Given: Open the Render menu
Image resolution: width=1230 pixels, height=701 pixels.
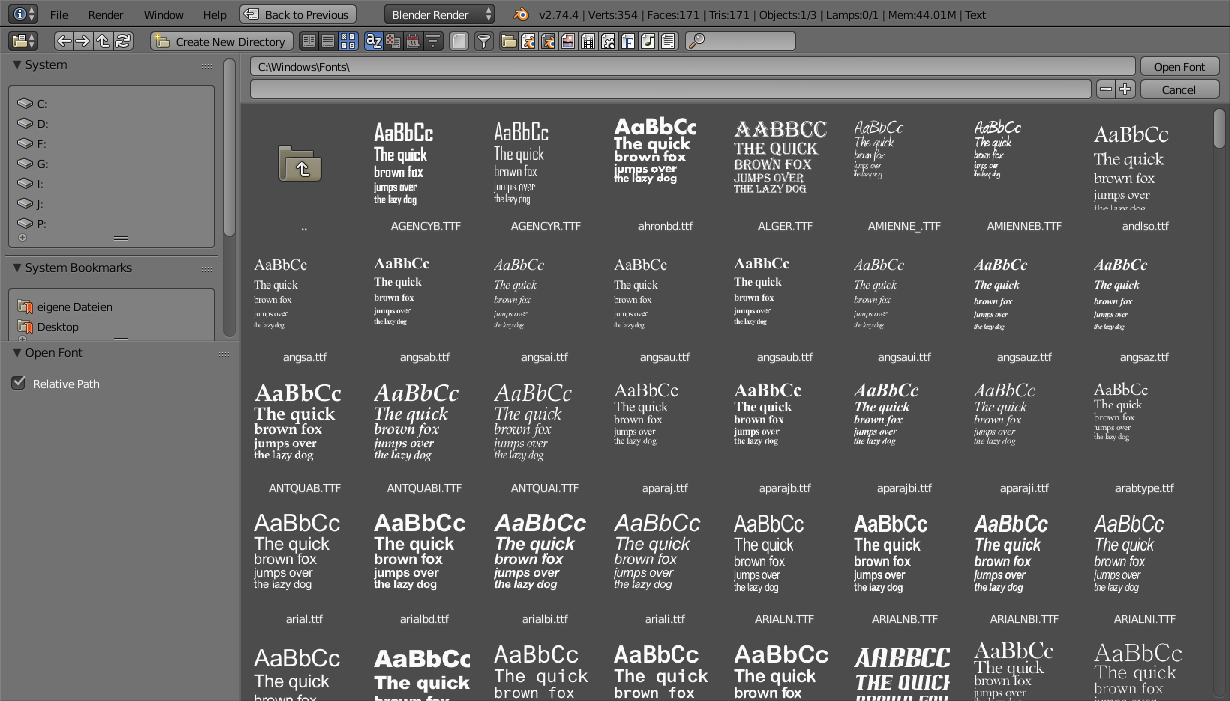Looking at the screenshot, I should pyautogui.click(x=106, y=14).
